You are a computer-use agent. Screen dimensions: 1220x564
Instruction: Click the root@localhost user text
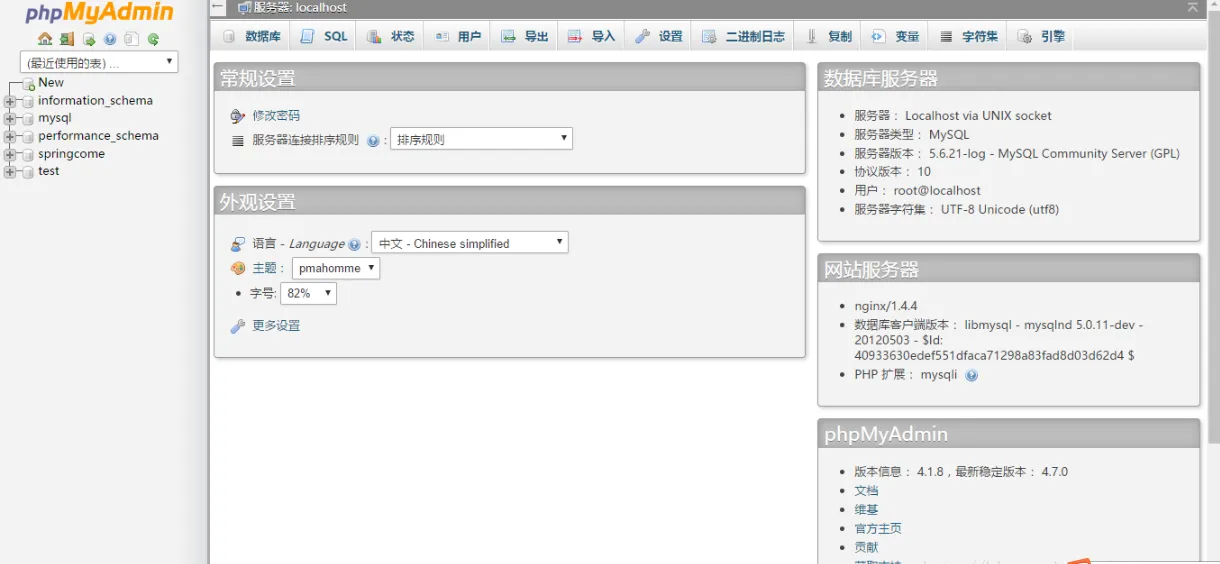[x=937, y=191]
